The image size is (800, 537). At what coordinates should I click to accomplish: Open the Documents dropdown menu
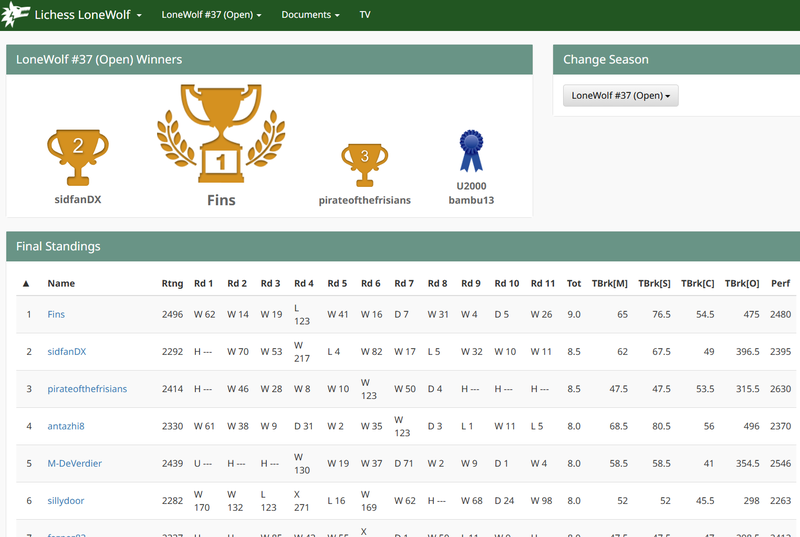(310, 16)
